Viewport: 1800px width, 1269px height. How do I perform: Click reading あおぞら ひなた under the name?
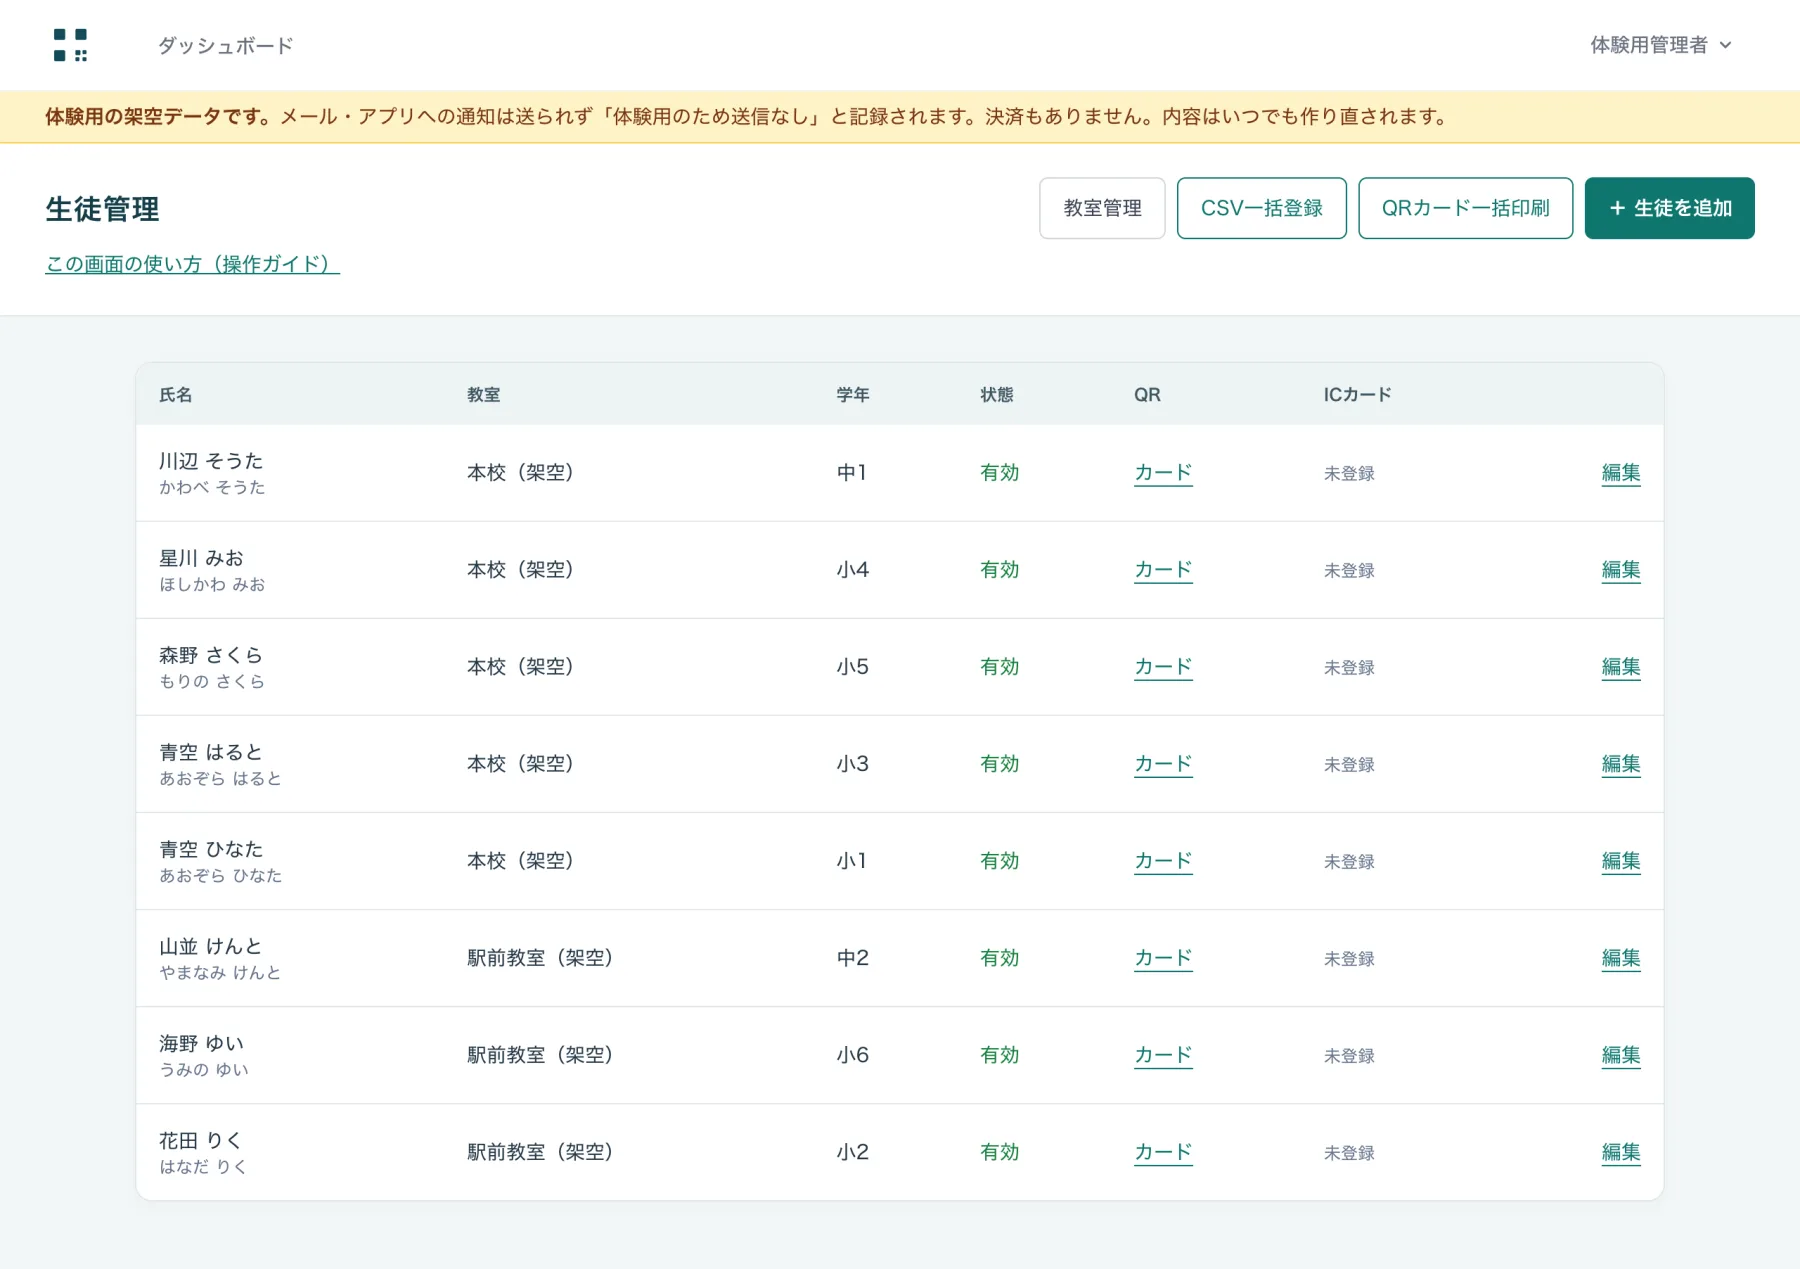click(220, 875)
